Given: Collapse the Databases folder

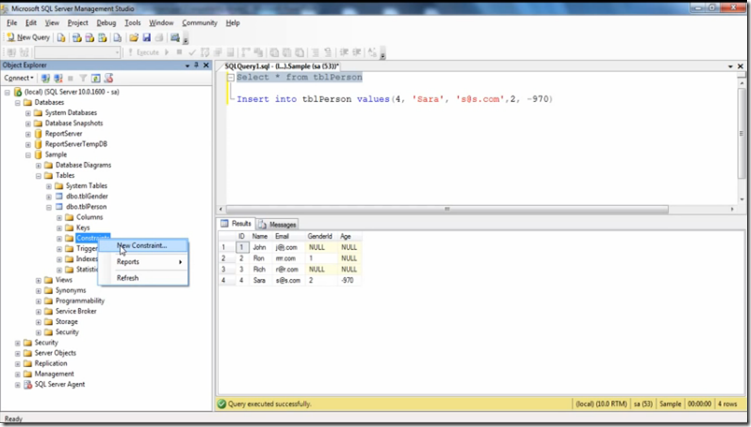Looking at the screenshot, I should click(x=18, y=102).
